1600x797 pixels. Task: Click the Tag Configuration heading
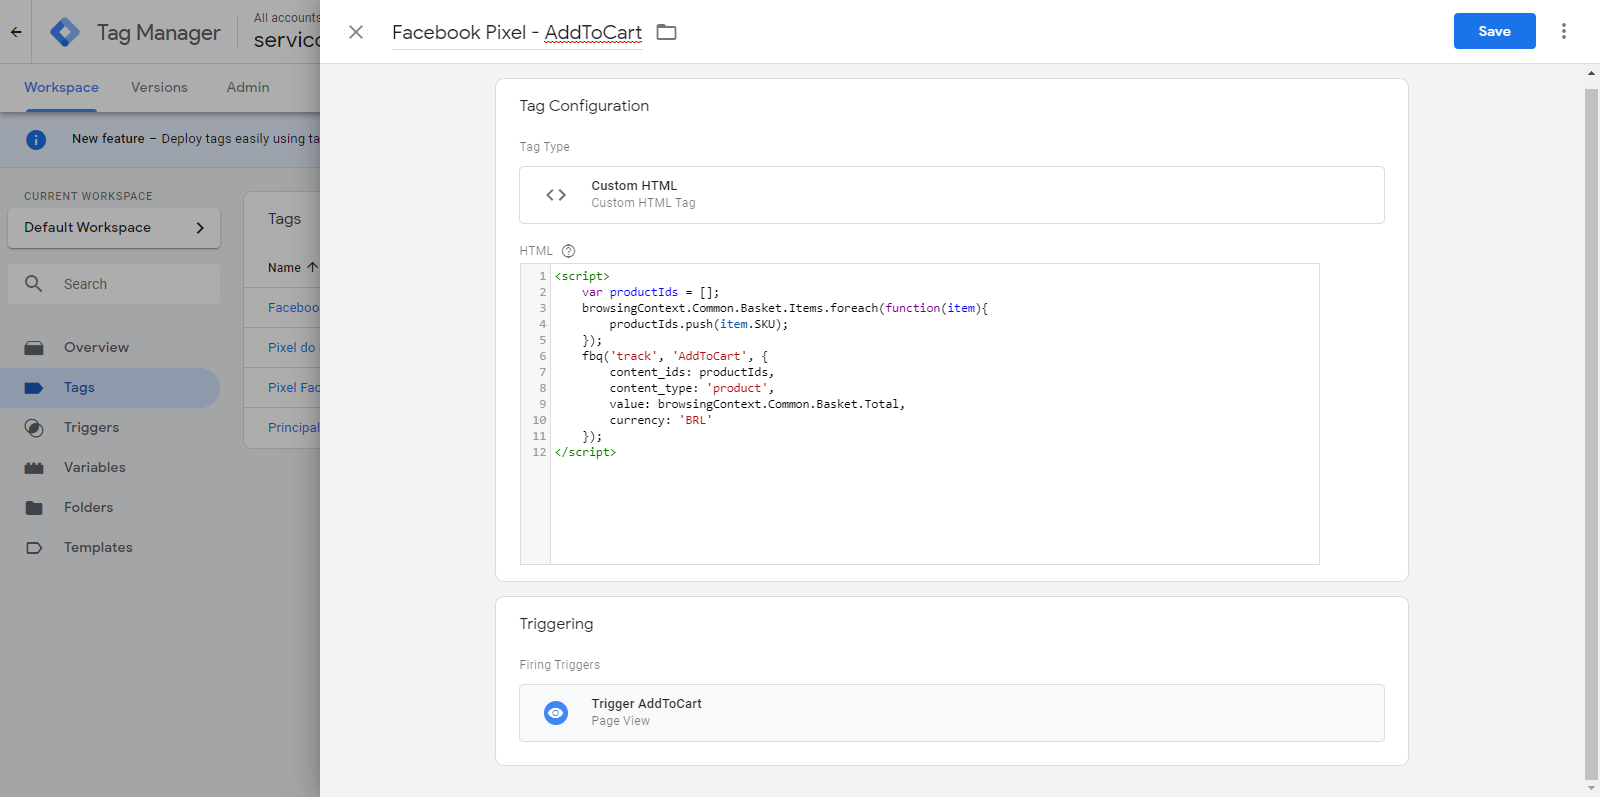coord(584,106)
